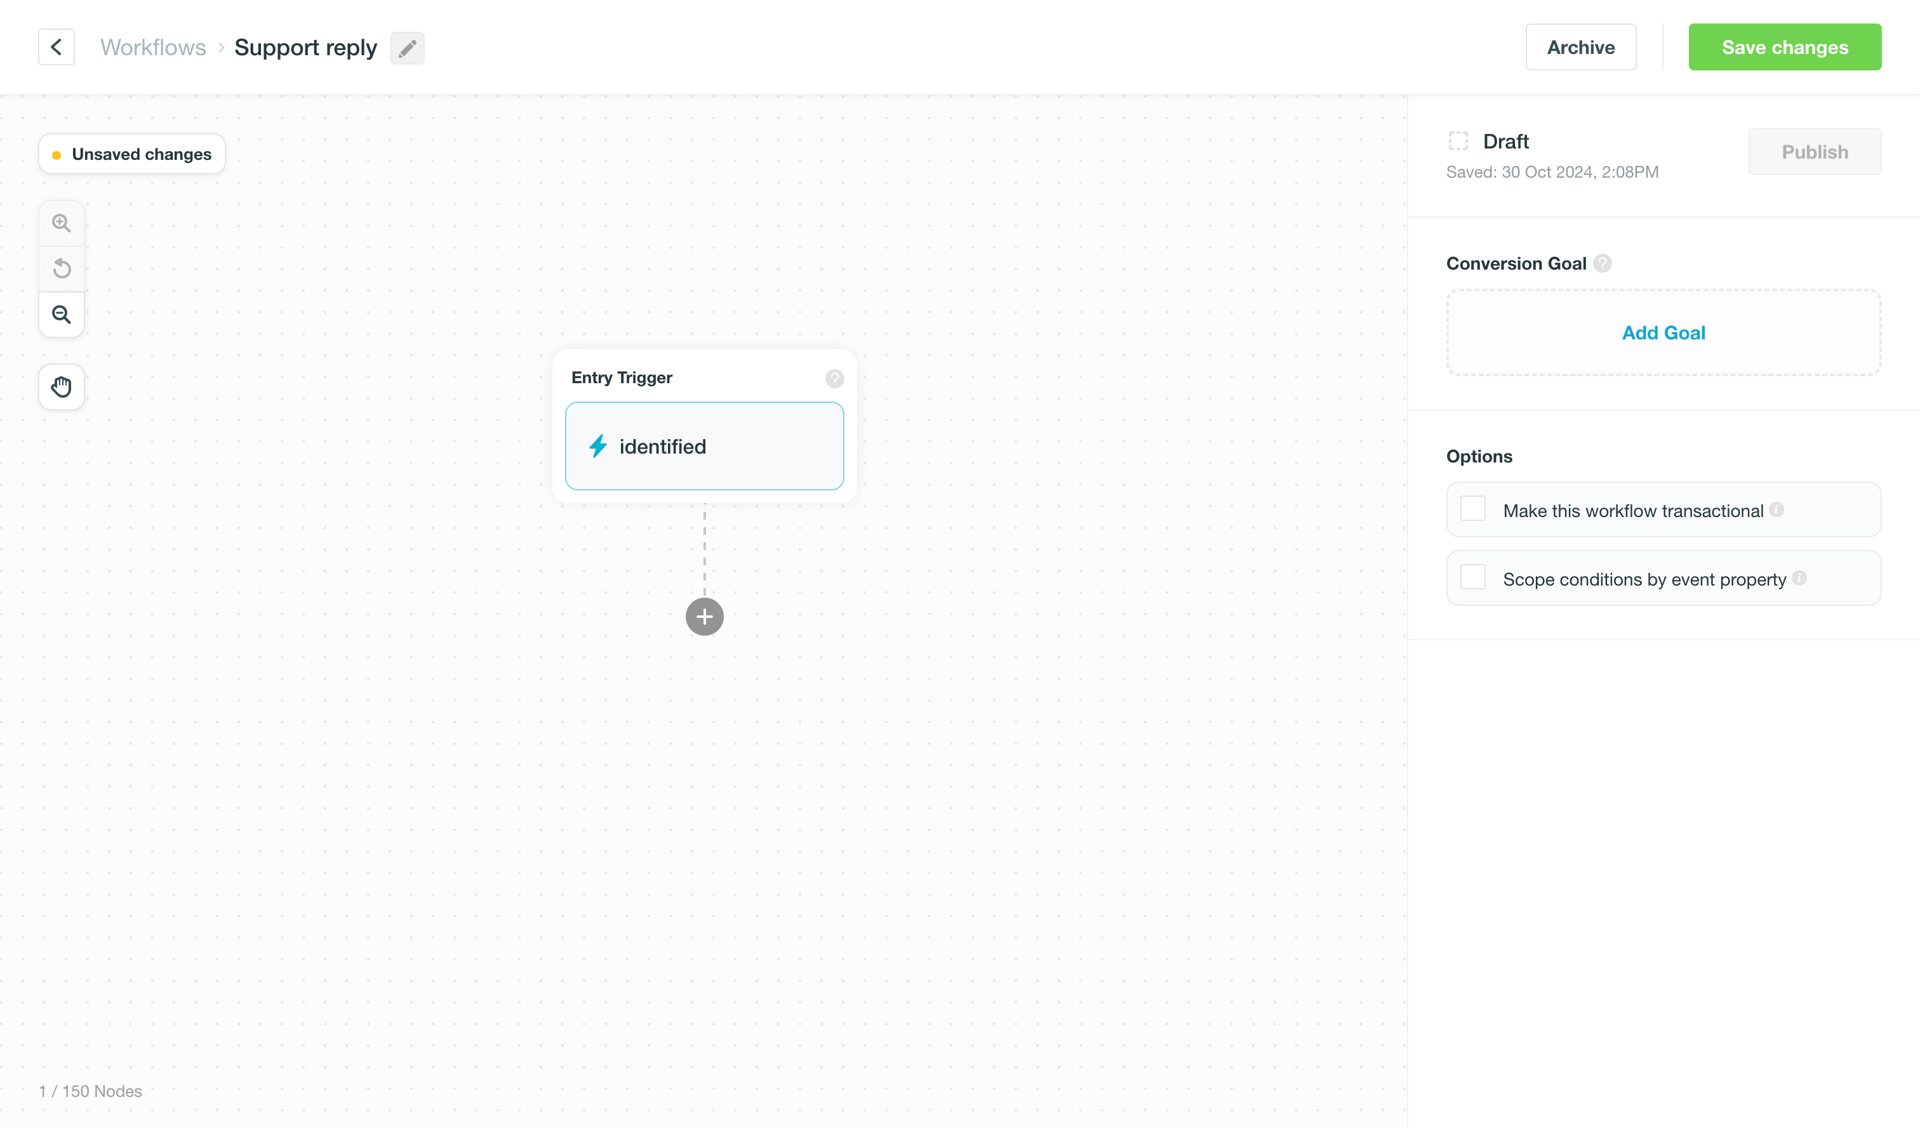
Task: Edit the workflow name with pencil icon
Action: pos(407,47)
